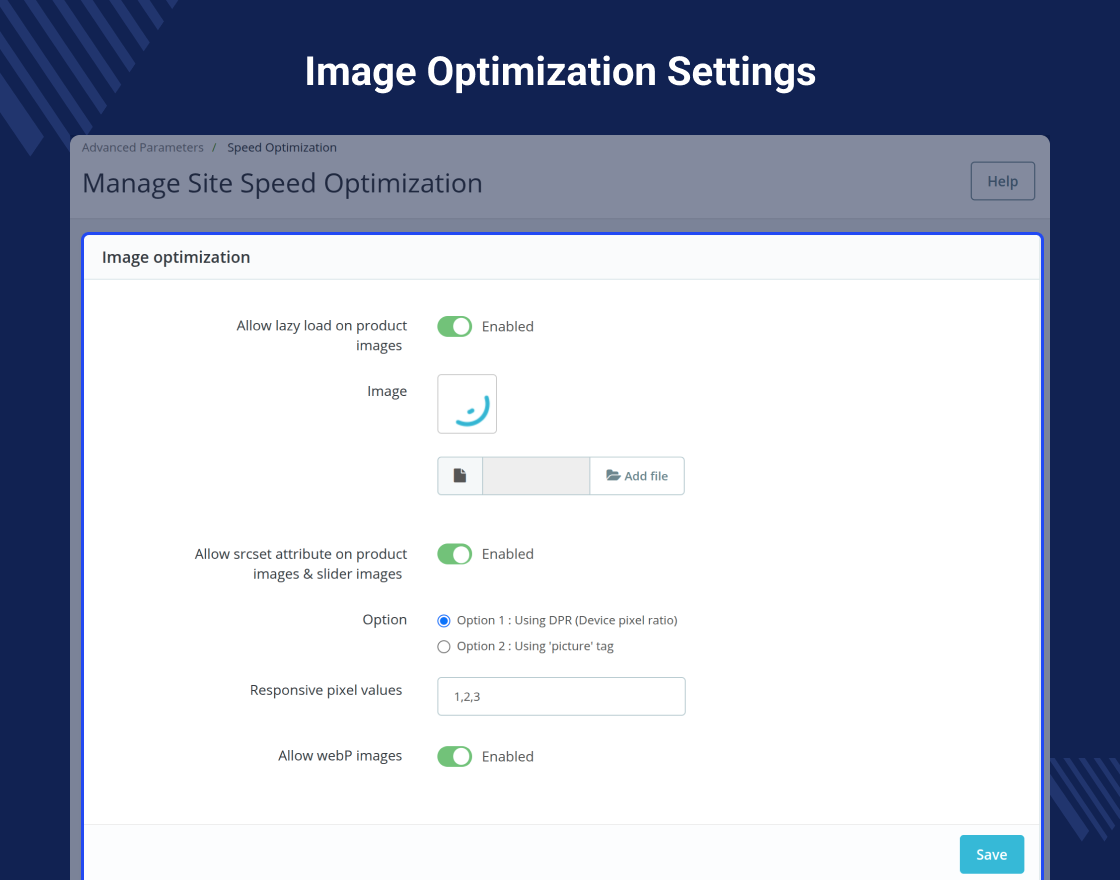Click the Image optimization panel header
Viewport: 1120px width, 880px height.
click(x=176, y=257)
